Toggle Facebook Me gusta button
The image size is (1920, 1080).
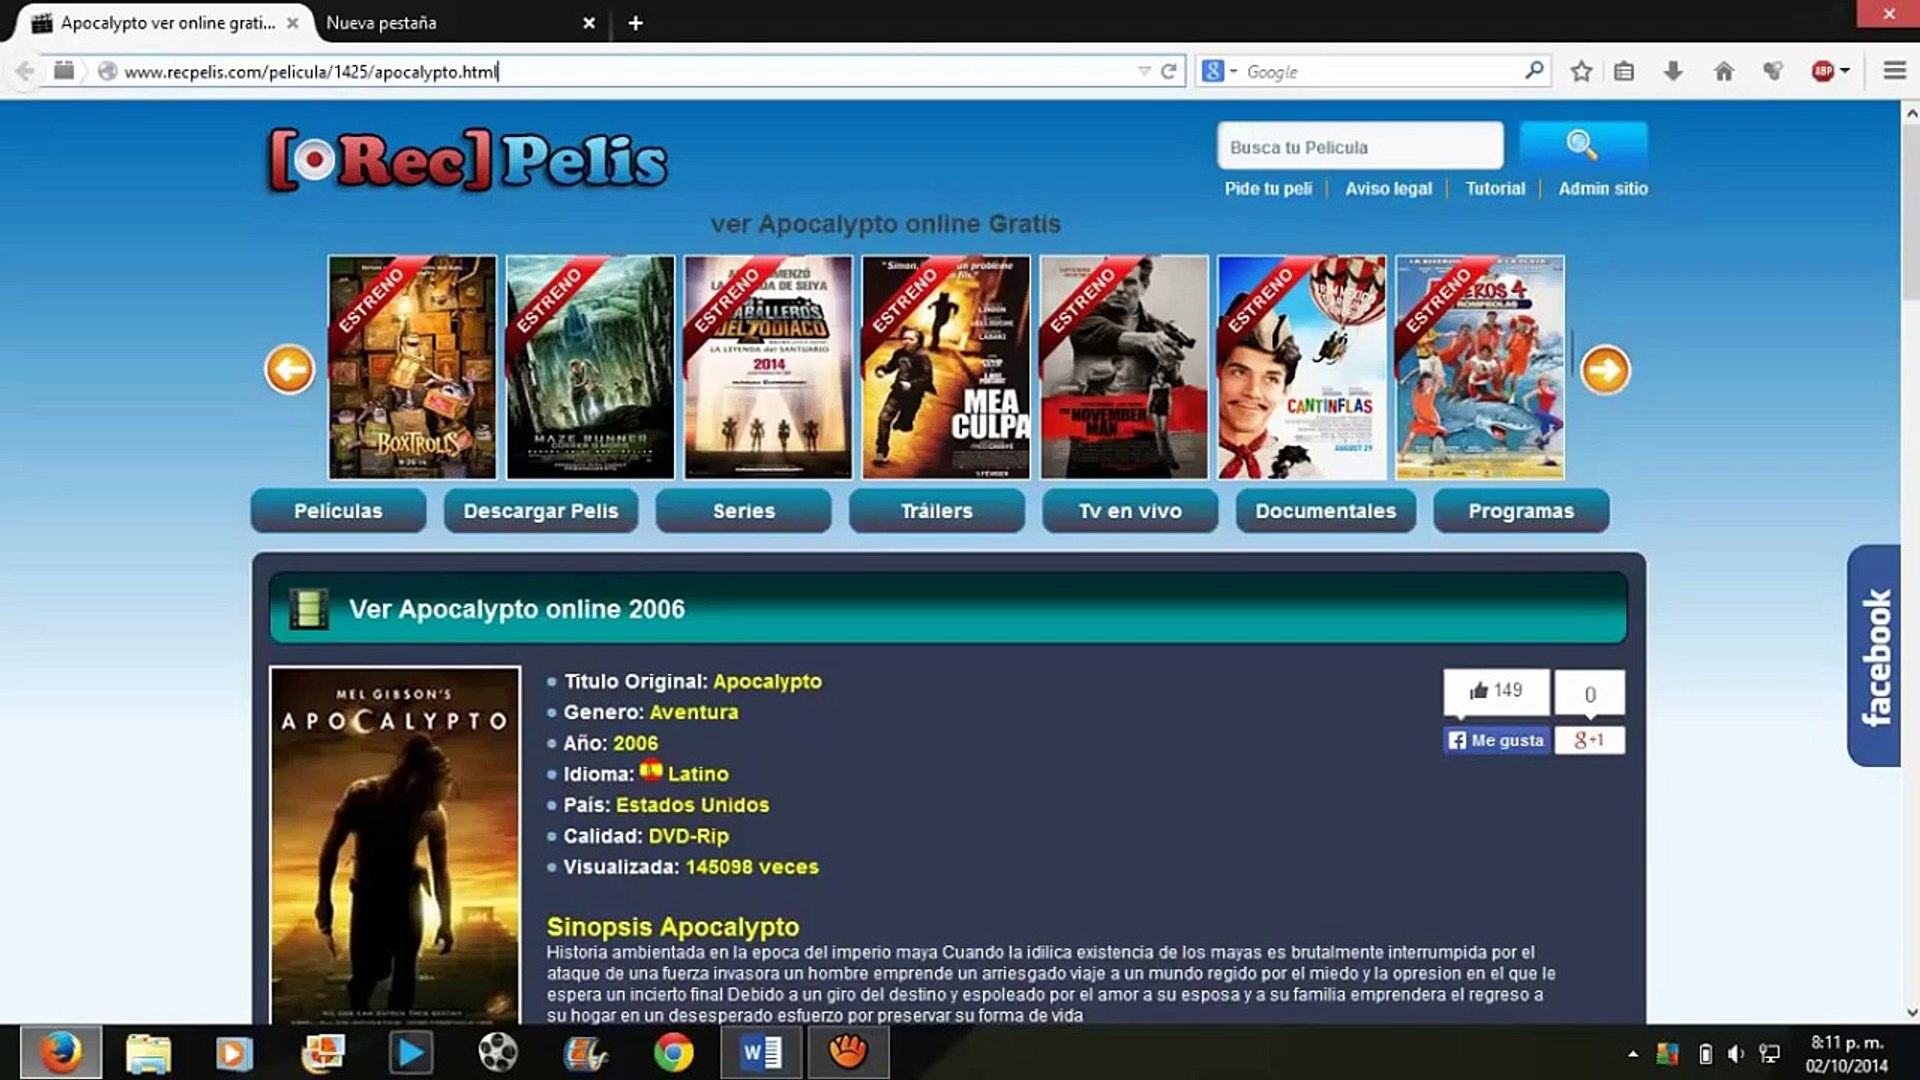[1496, 740]
